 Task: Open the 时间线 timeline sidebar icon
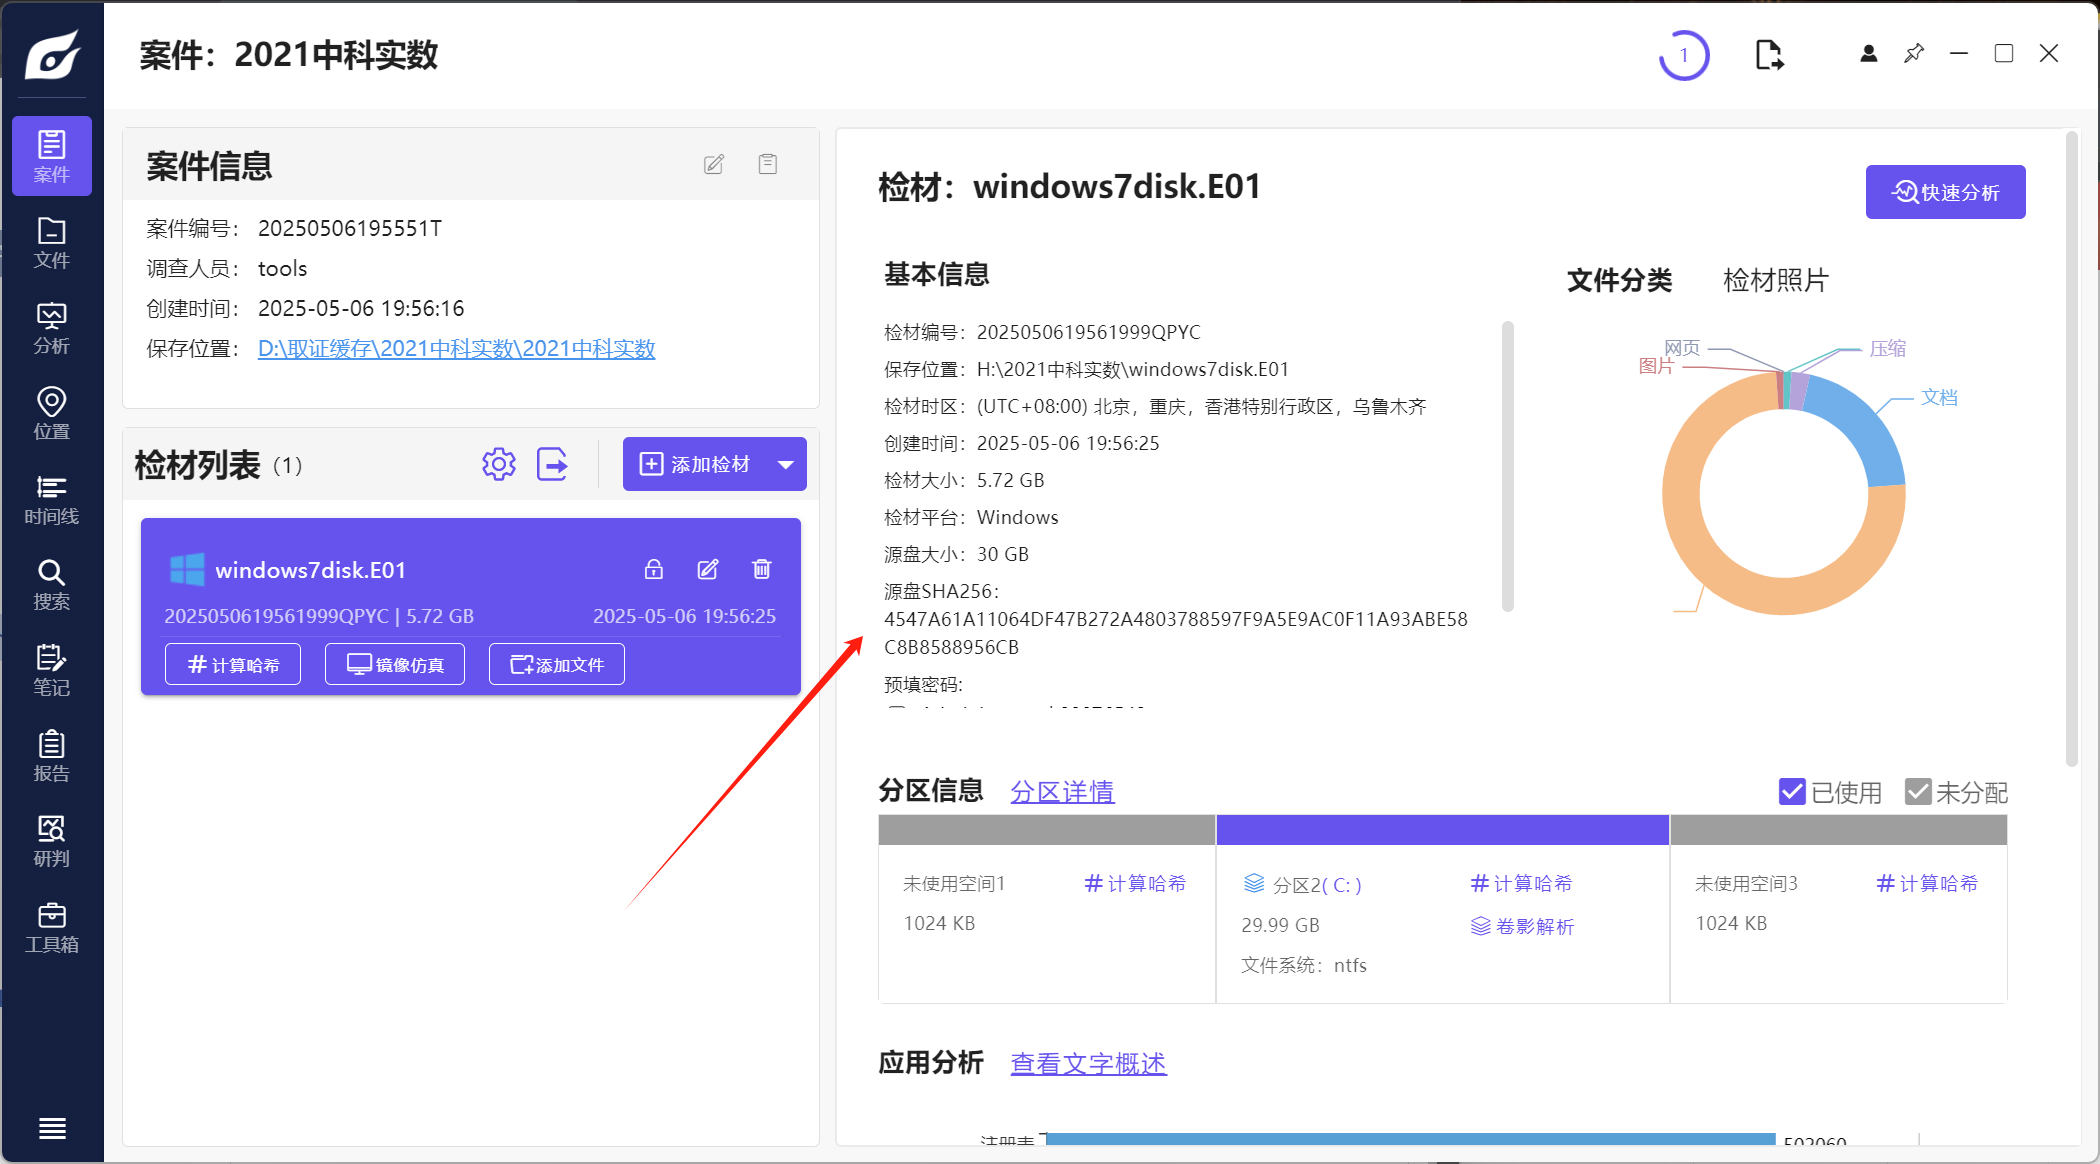(x=51, y=499)
